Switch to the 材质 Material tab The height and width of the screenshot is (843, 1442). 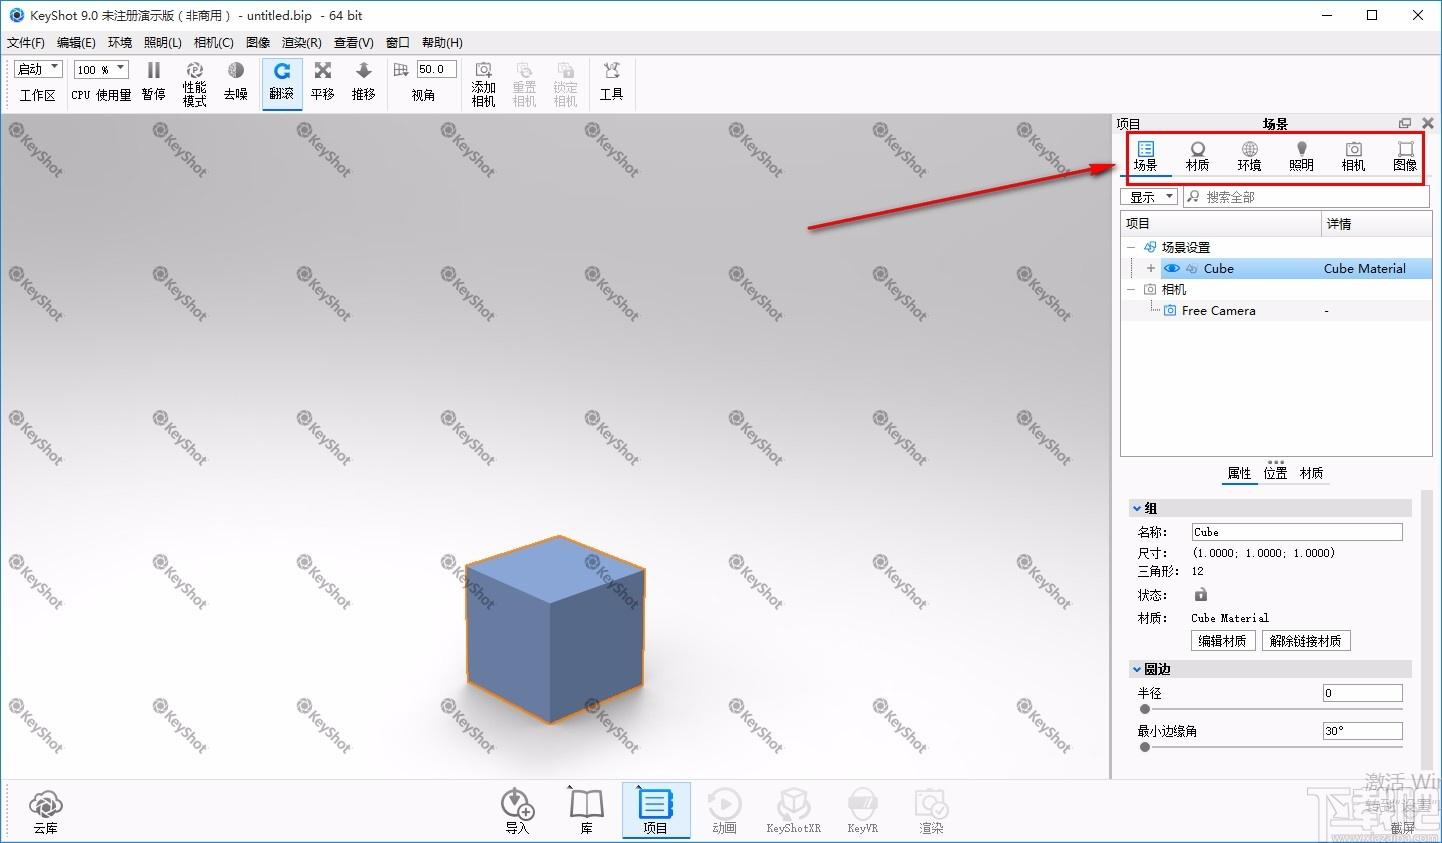pyautogui.click(x=1197, y=156)
